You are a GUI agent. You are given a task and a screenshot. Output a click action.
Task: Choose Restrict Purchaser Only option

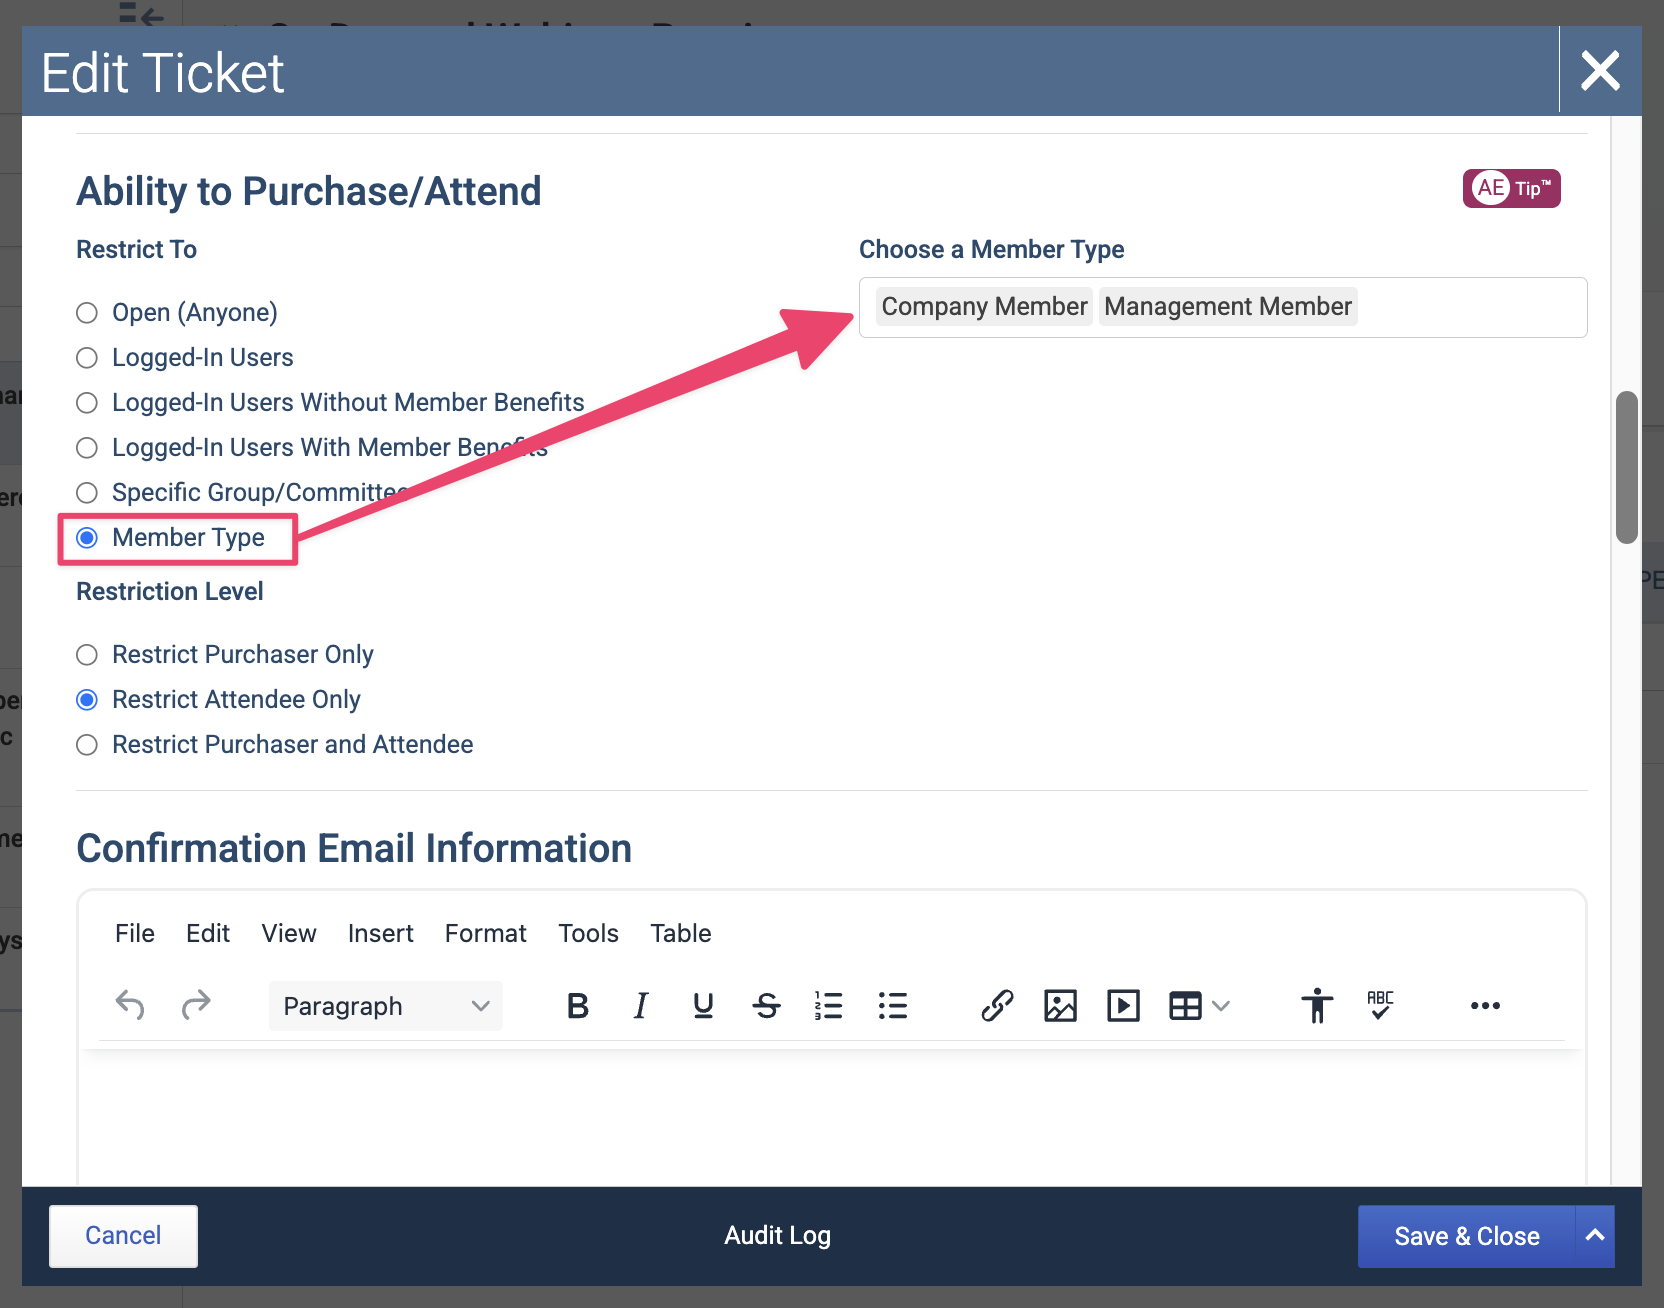(87, 655)
